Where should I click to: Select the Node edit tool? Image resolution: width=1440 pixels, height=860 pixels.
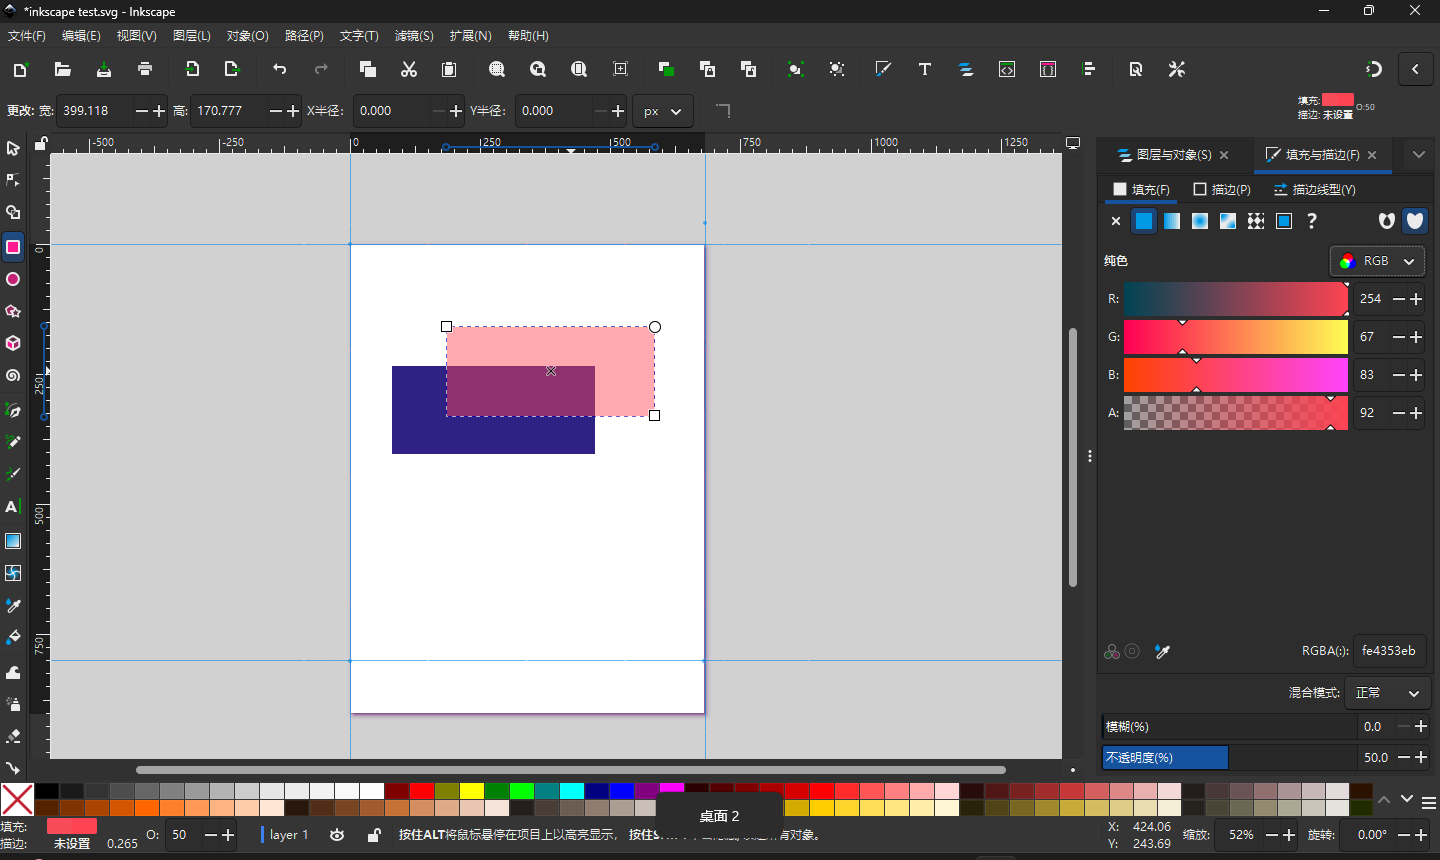(13, 180)
